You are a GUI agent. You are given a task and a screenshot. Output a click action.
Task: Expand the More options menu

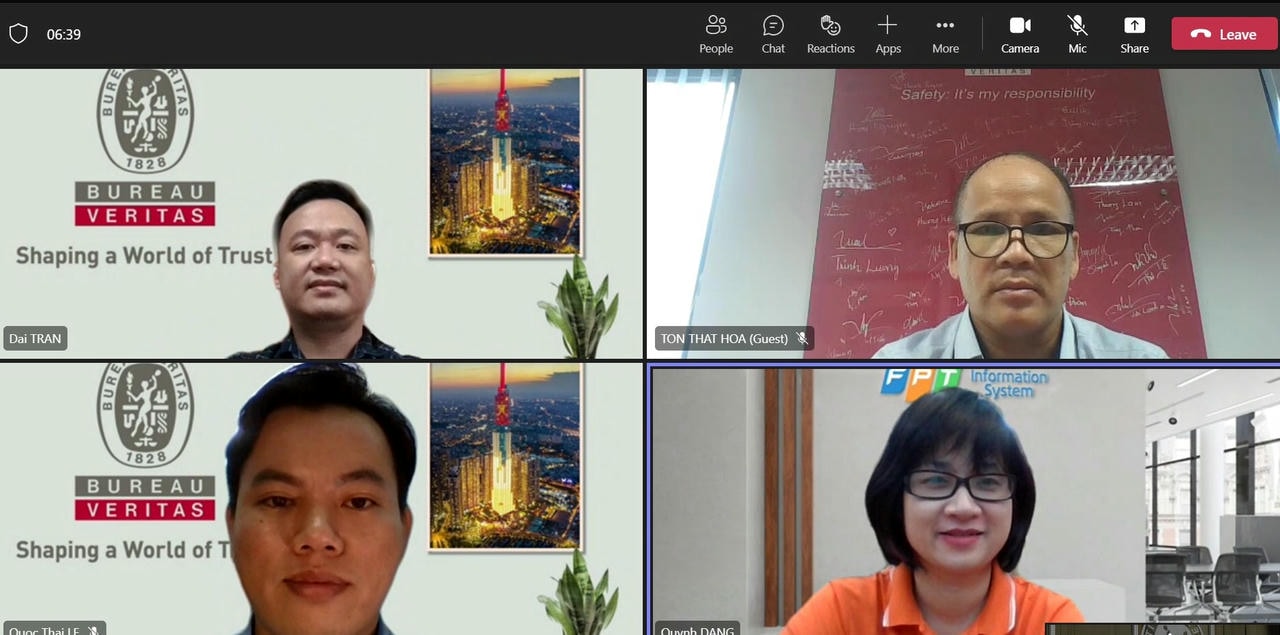[x=945, y=34]
